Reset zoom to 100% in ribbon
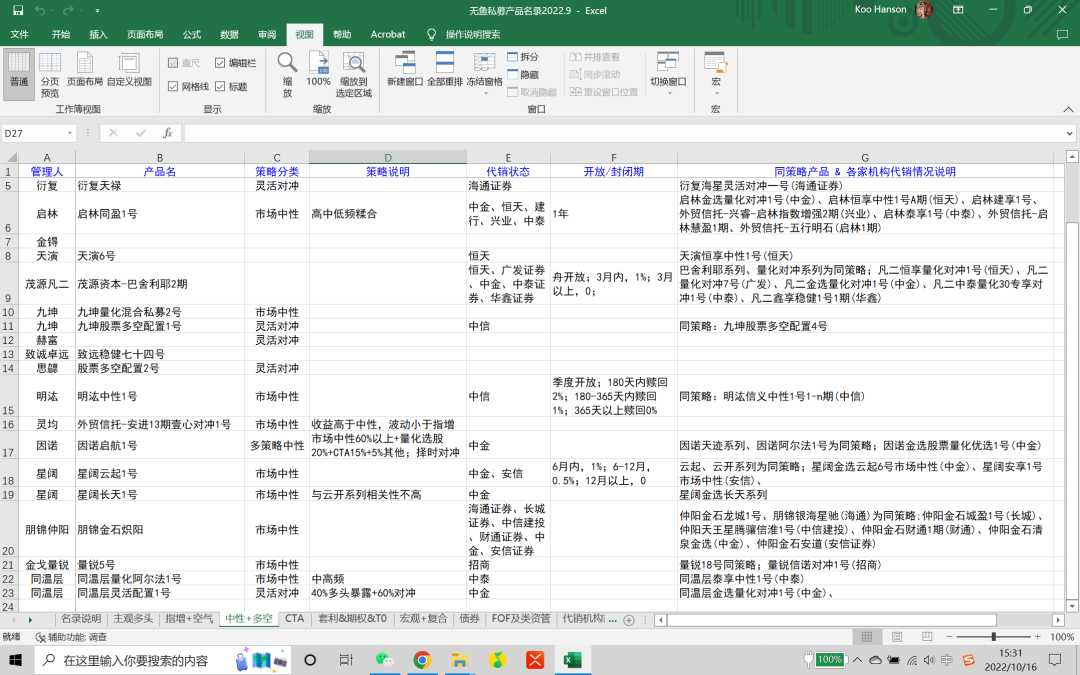 (318, 69)
